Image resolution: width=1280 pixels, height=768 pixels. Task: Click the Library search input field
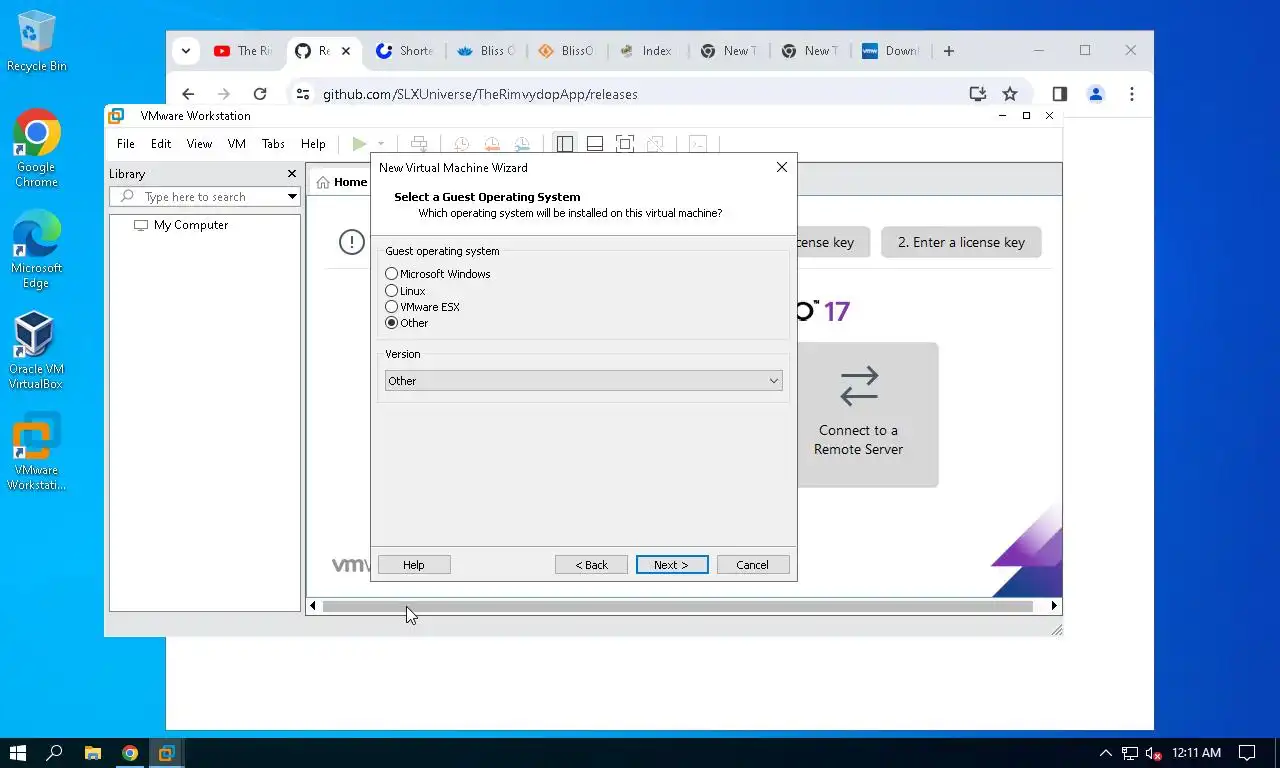point(205,197)
